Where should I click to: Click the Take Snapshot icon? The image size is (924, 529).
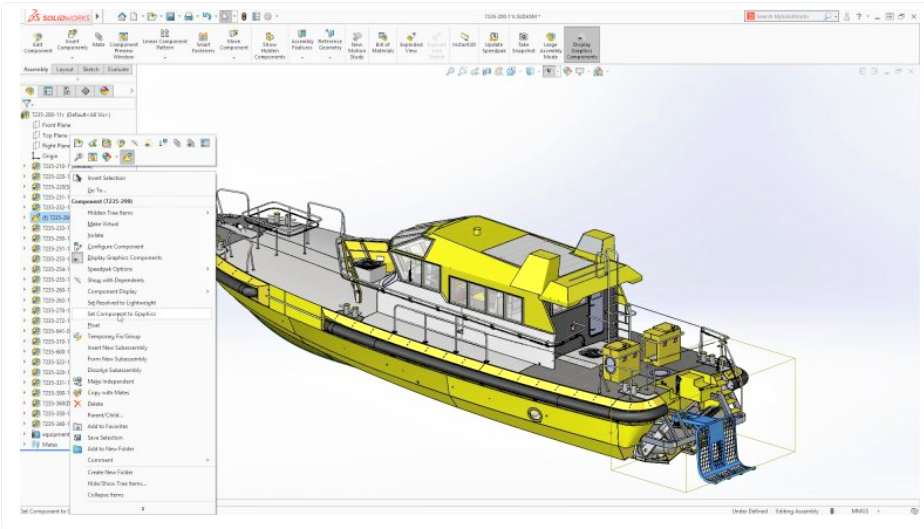522,41
